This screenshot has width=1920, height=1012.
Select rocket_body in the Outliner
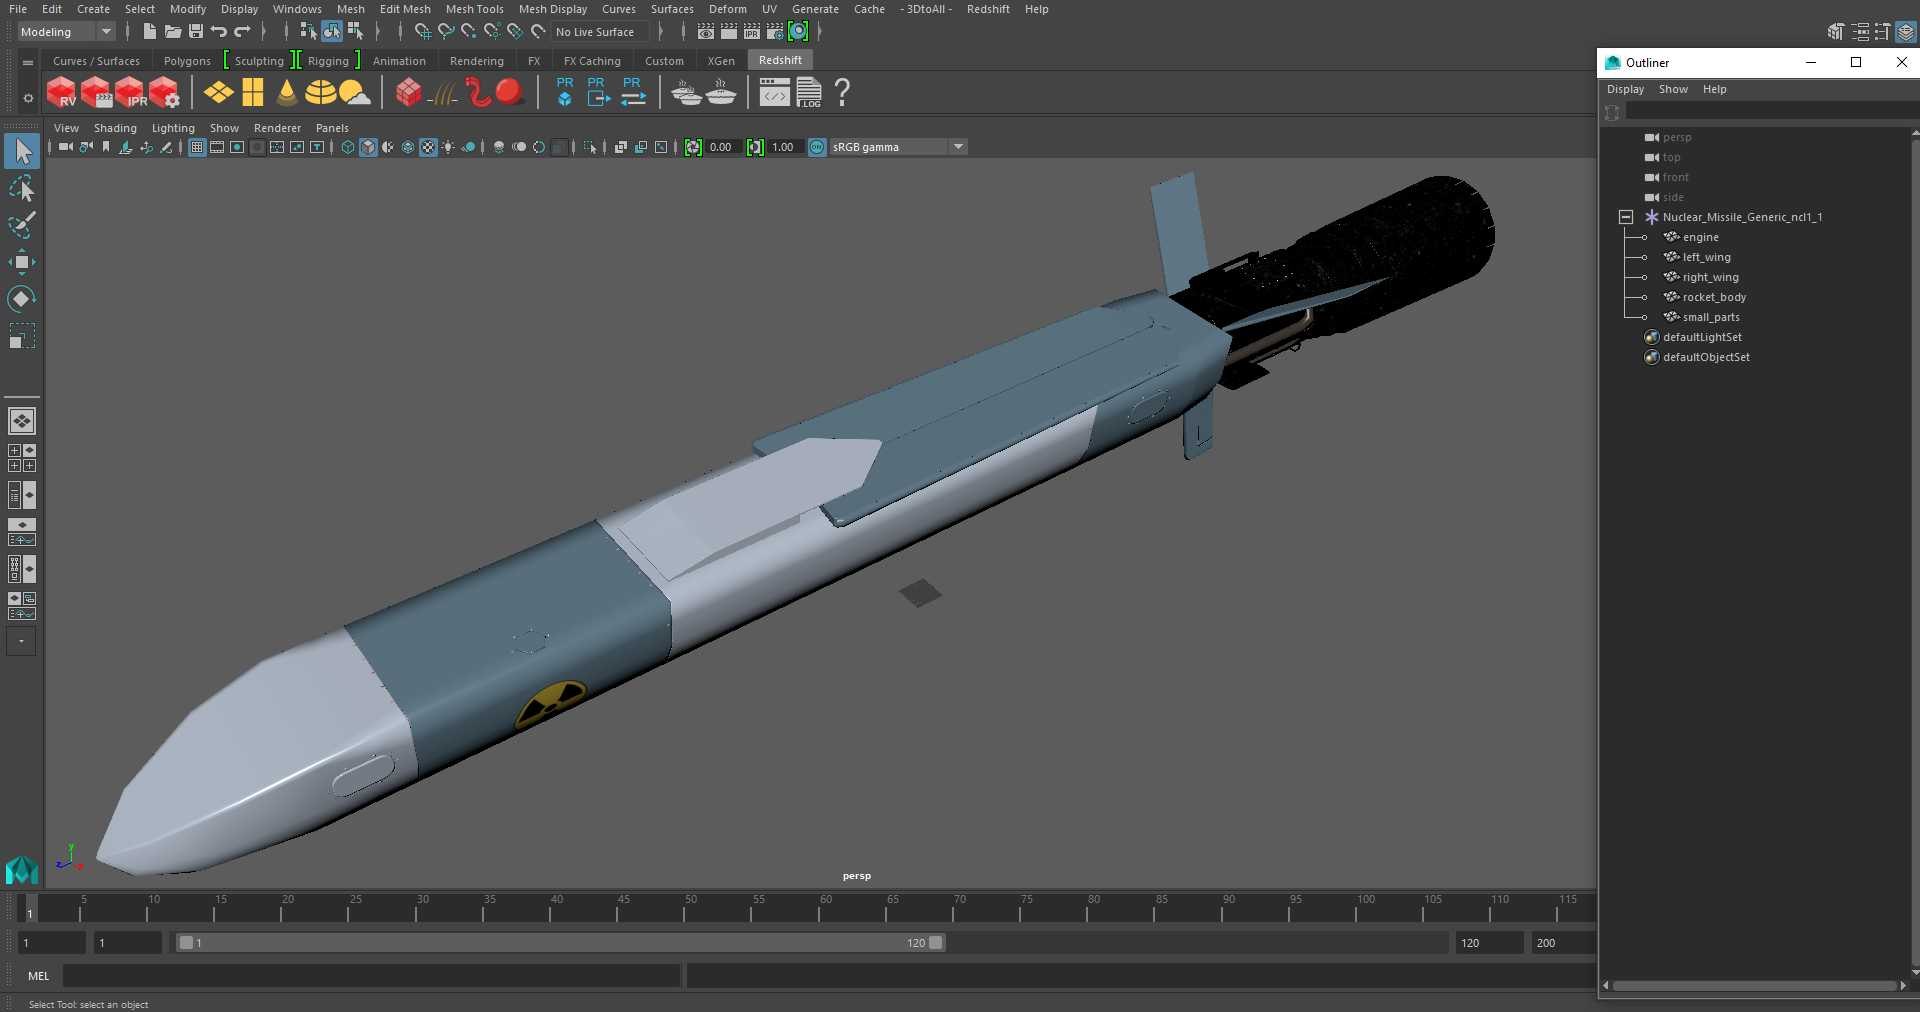(x=1714, y=297)
